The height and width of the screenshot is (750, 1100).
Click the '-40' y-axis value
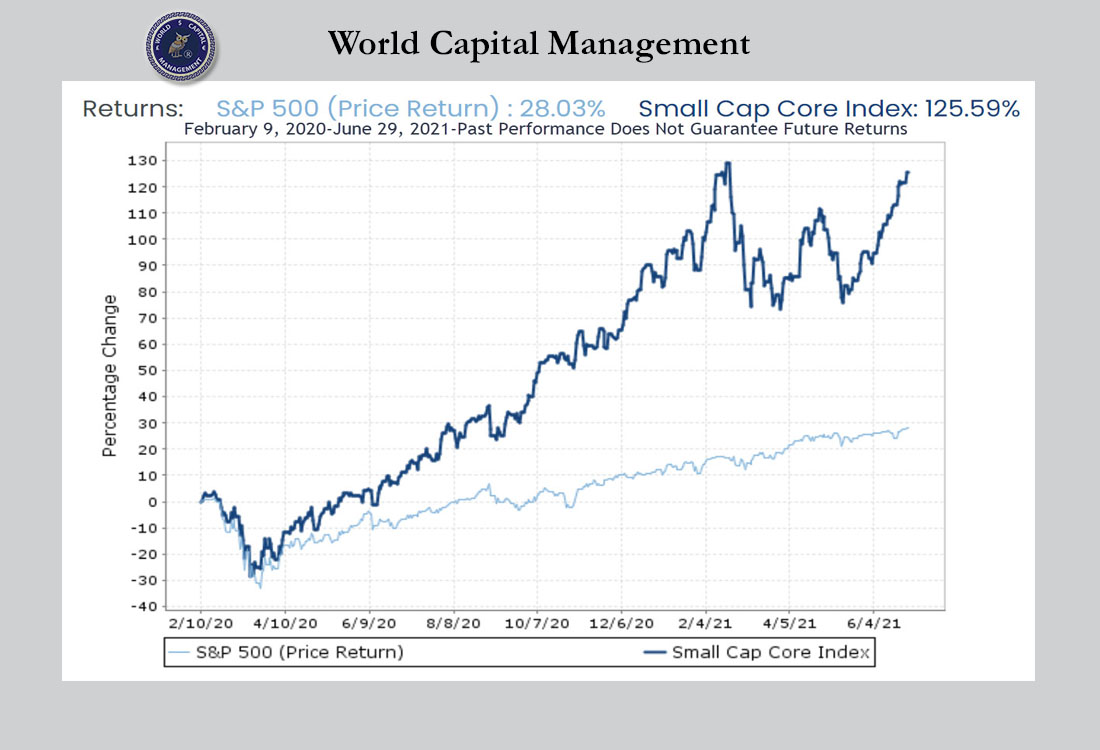coord(144,607)
